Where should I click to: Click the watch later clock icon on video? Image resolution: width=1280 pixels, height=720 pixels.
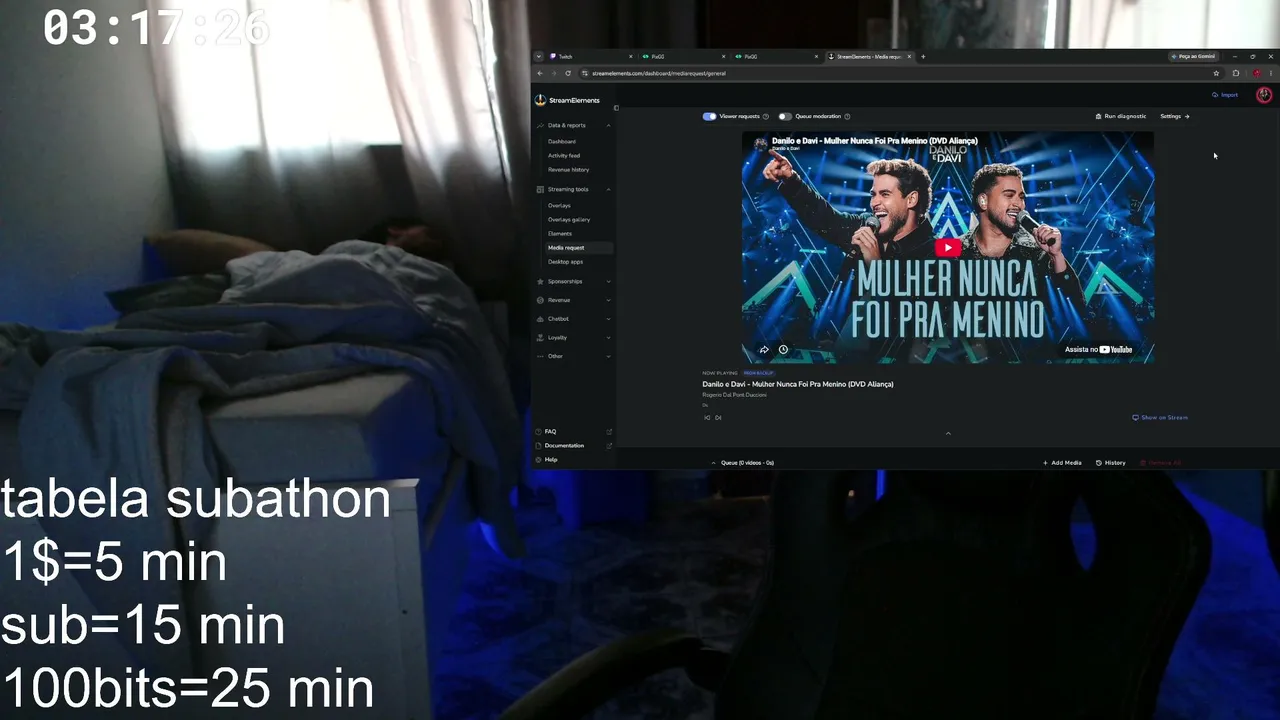pyautogui.click(x=783, y=350)
